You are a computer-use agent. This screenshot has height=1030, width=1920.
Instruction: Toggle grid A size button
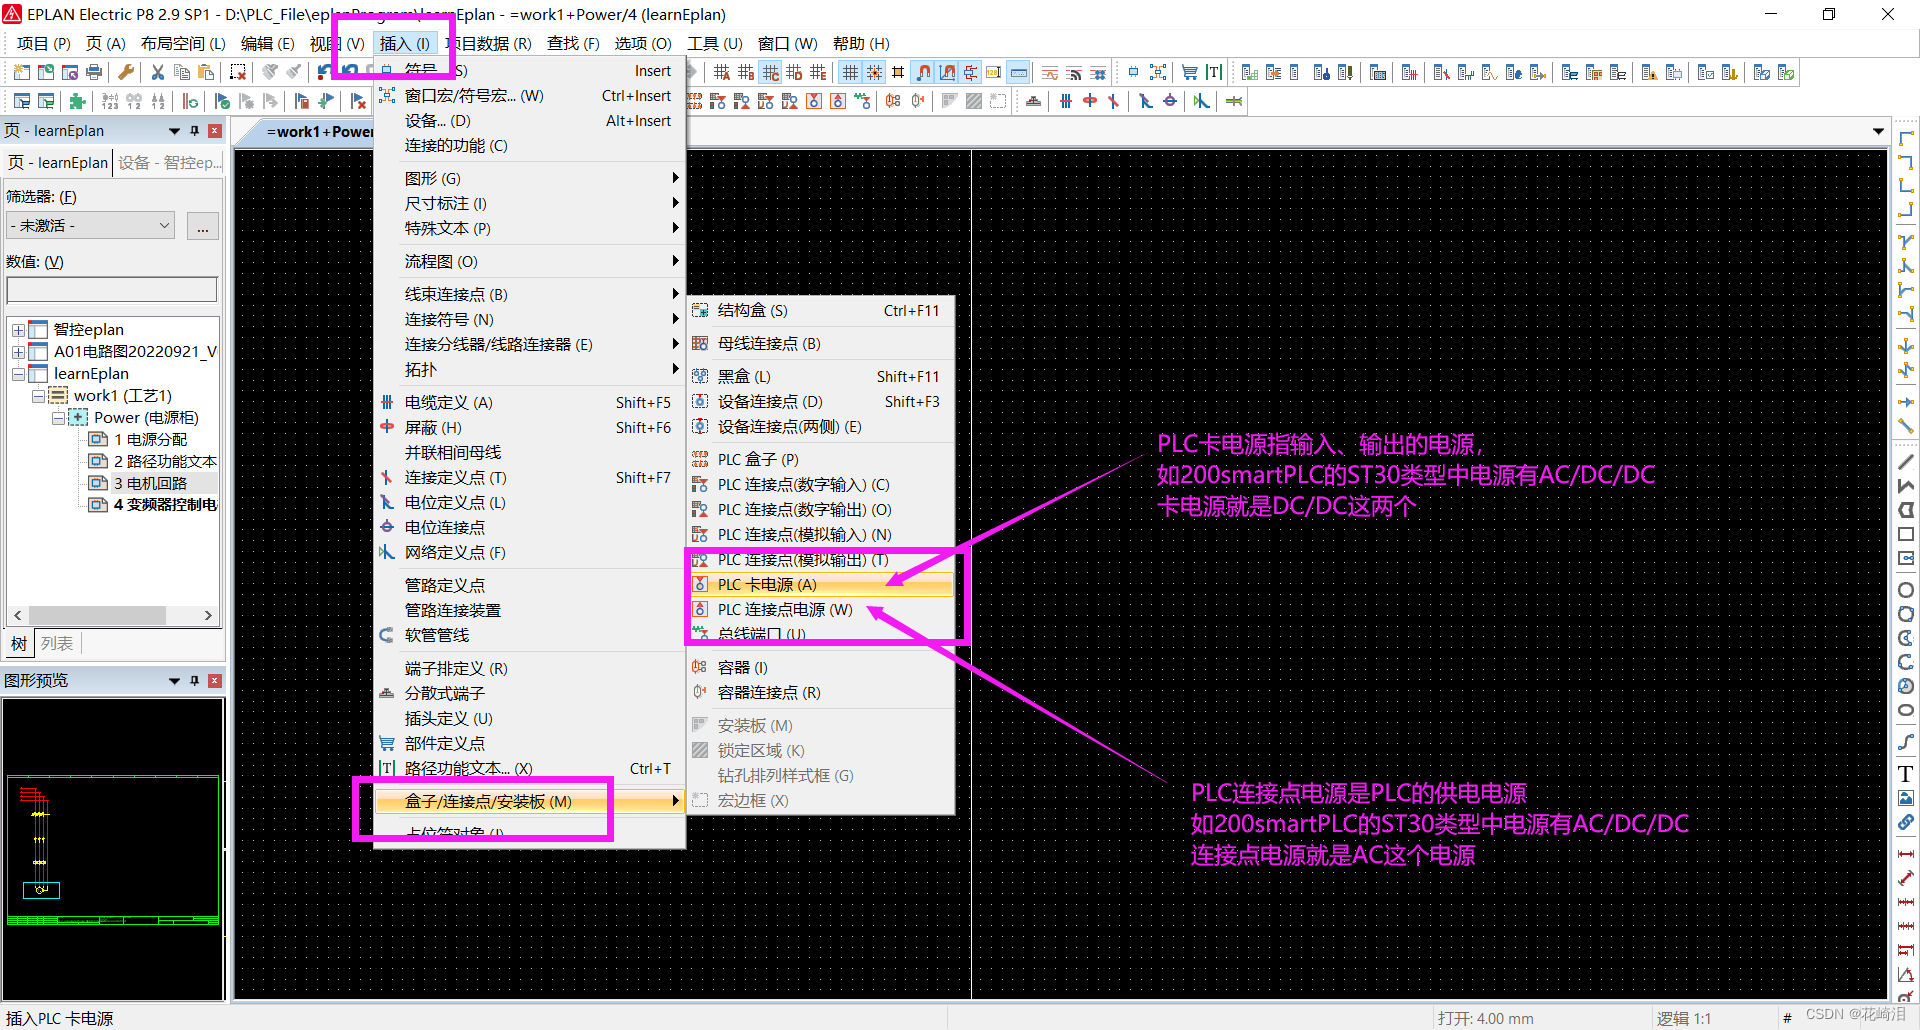point(722,72)
